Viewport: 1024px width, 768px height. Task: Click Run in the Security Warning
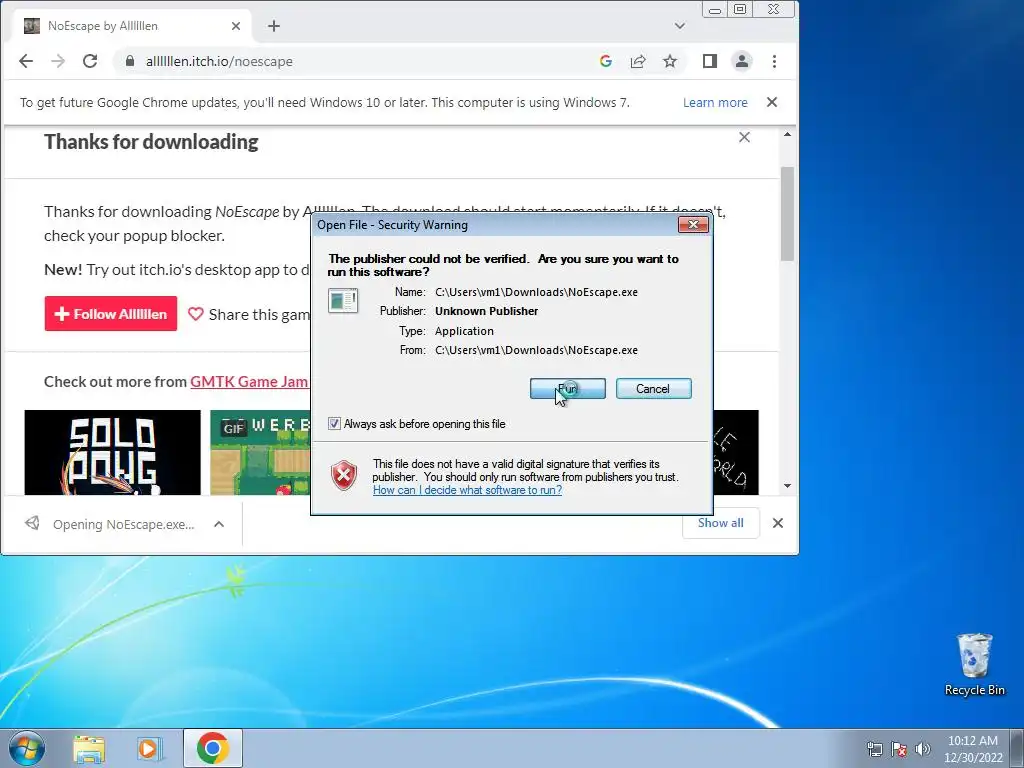tap(568, 389)
